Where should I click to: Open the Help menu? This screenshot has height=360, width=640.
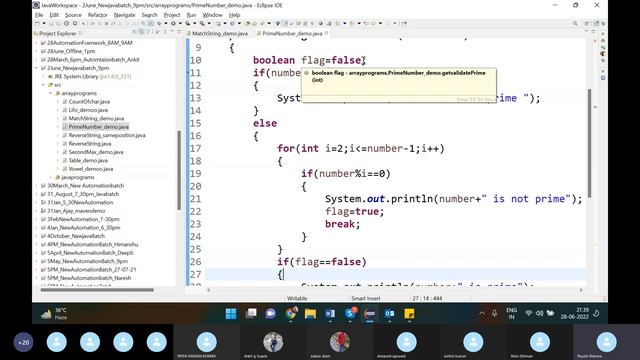tap(234, 15)
